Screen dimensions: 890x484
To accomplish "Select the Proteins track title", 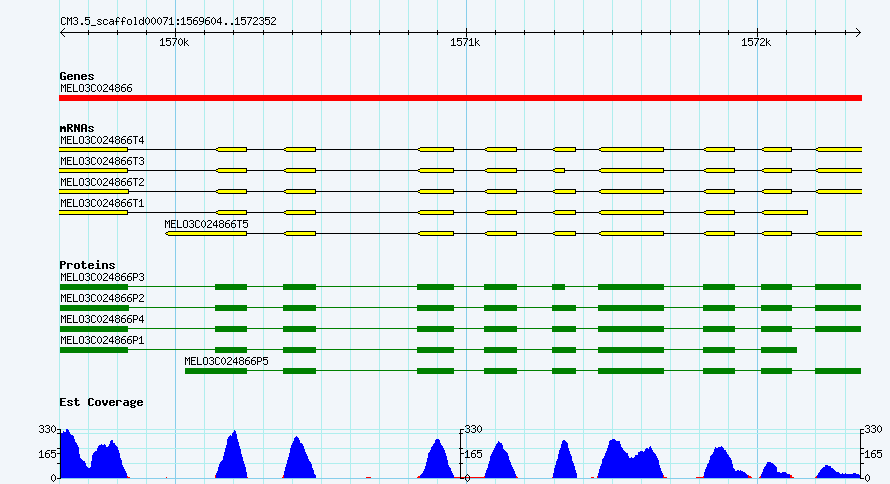I will pyautogui.click(x=87, y=265).
